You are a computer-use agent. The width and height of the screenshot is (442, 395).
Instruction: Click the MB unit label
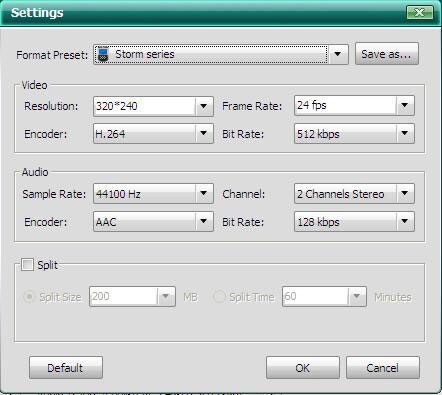point(191,297)
